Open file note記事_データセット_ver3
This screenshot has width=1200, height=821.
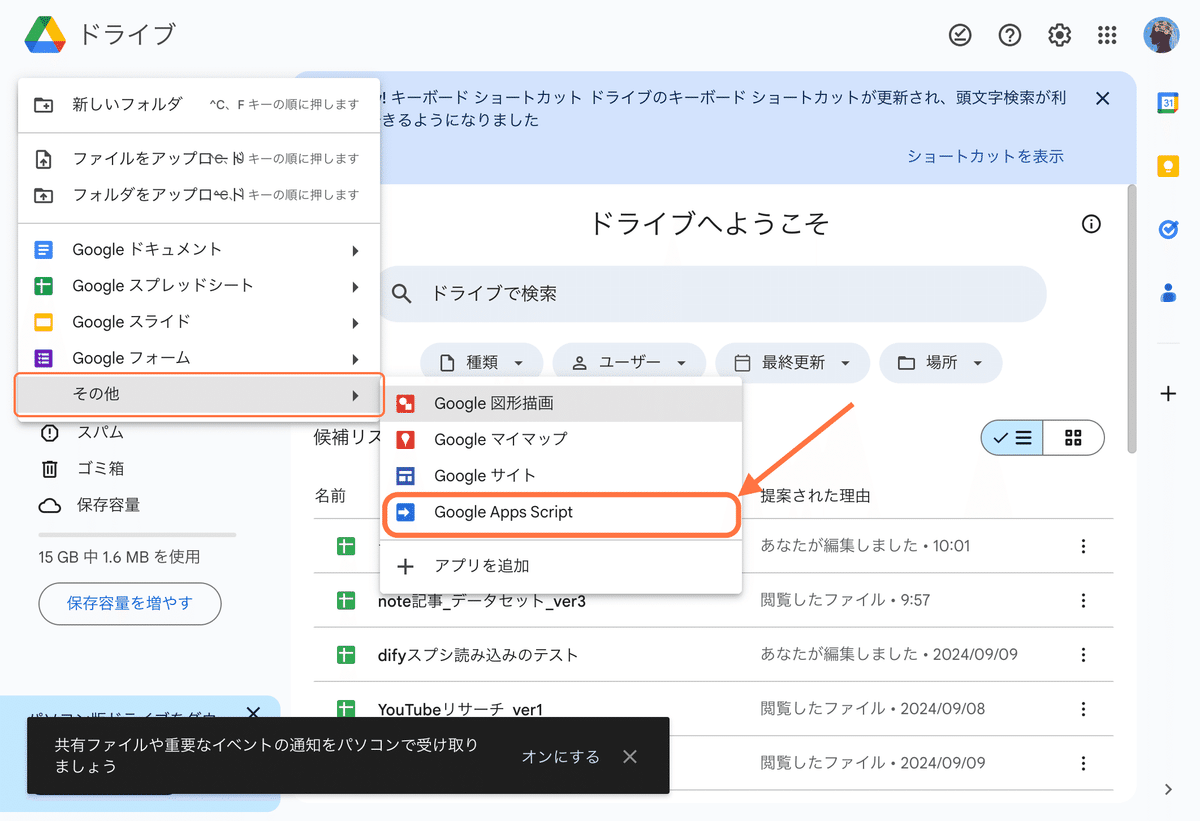point(482,601)
